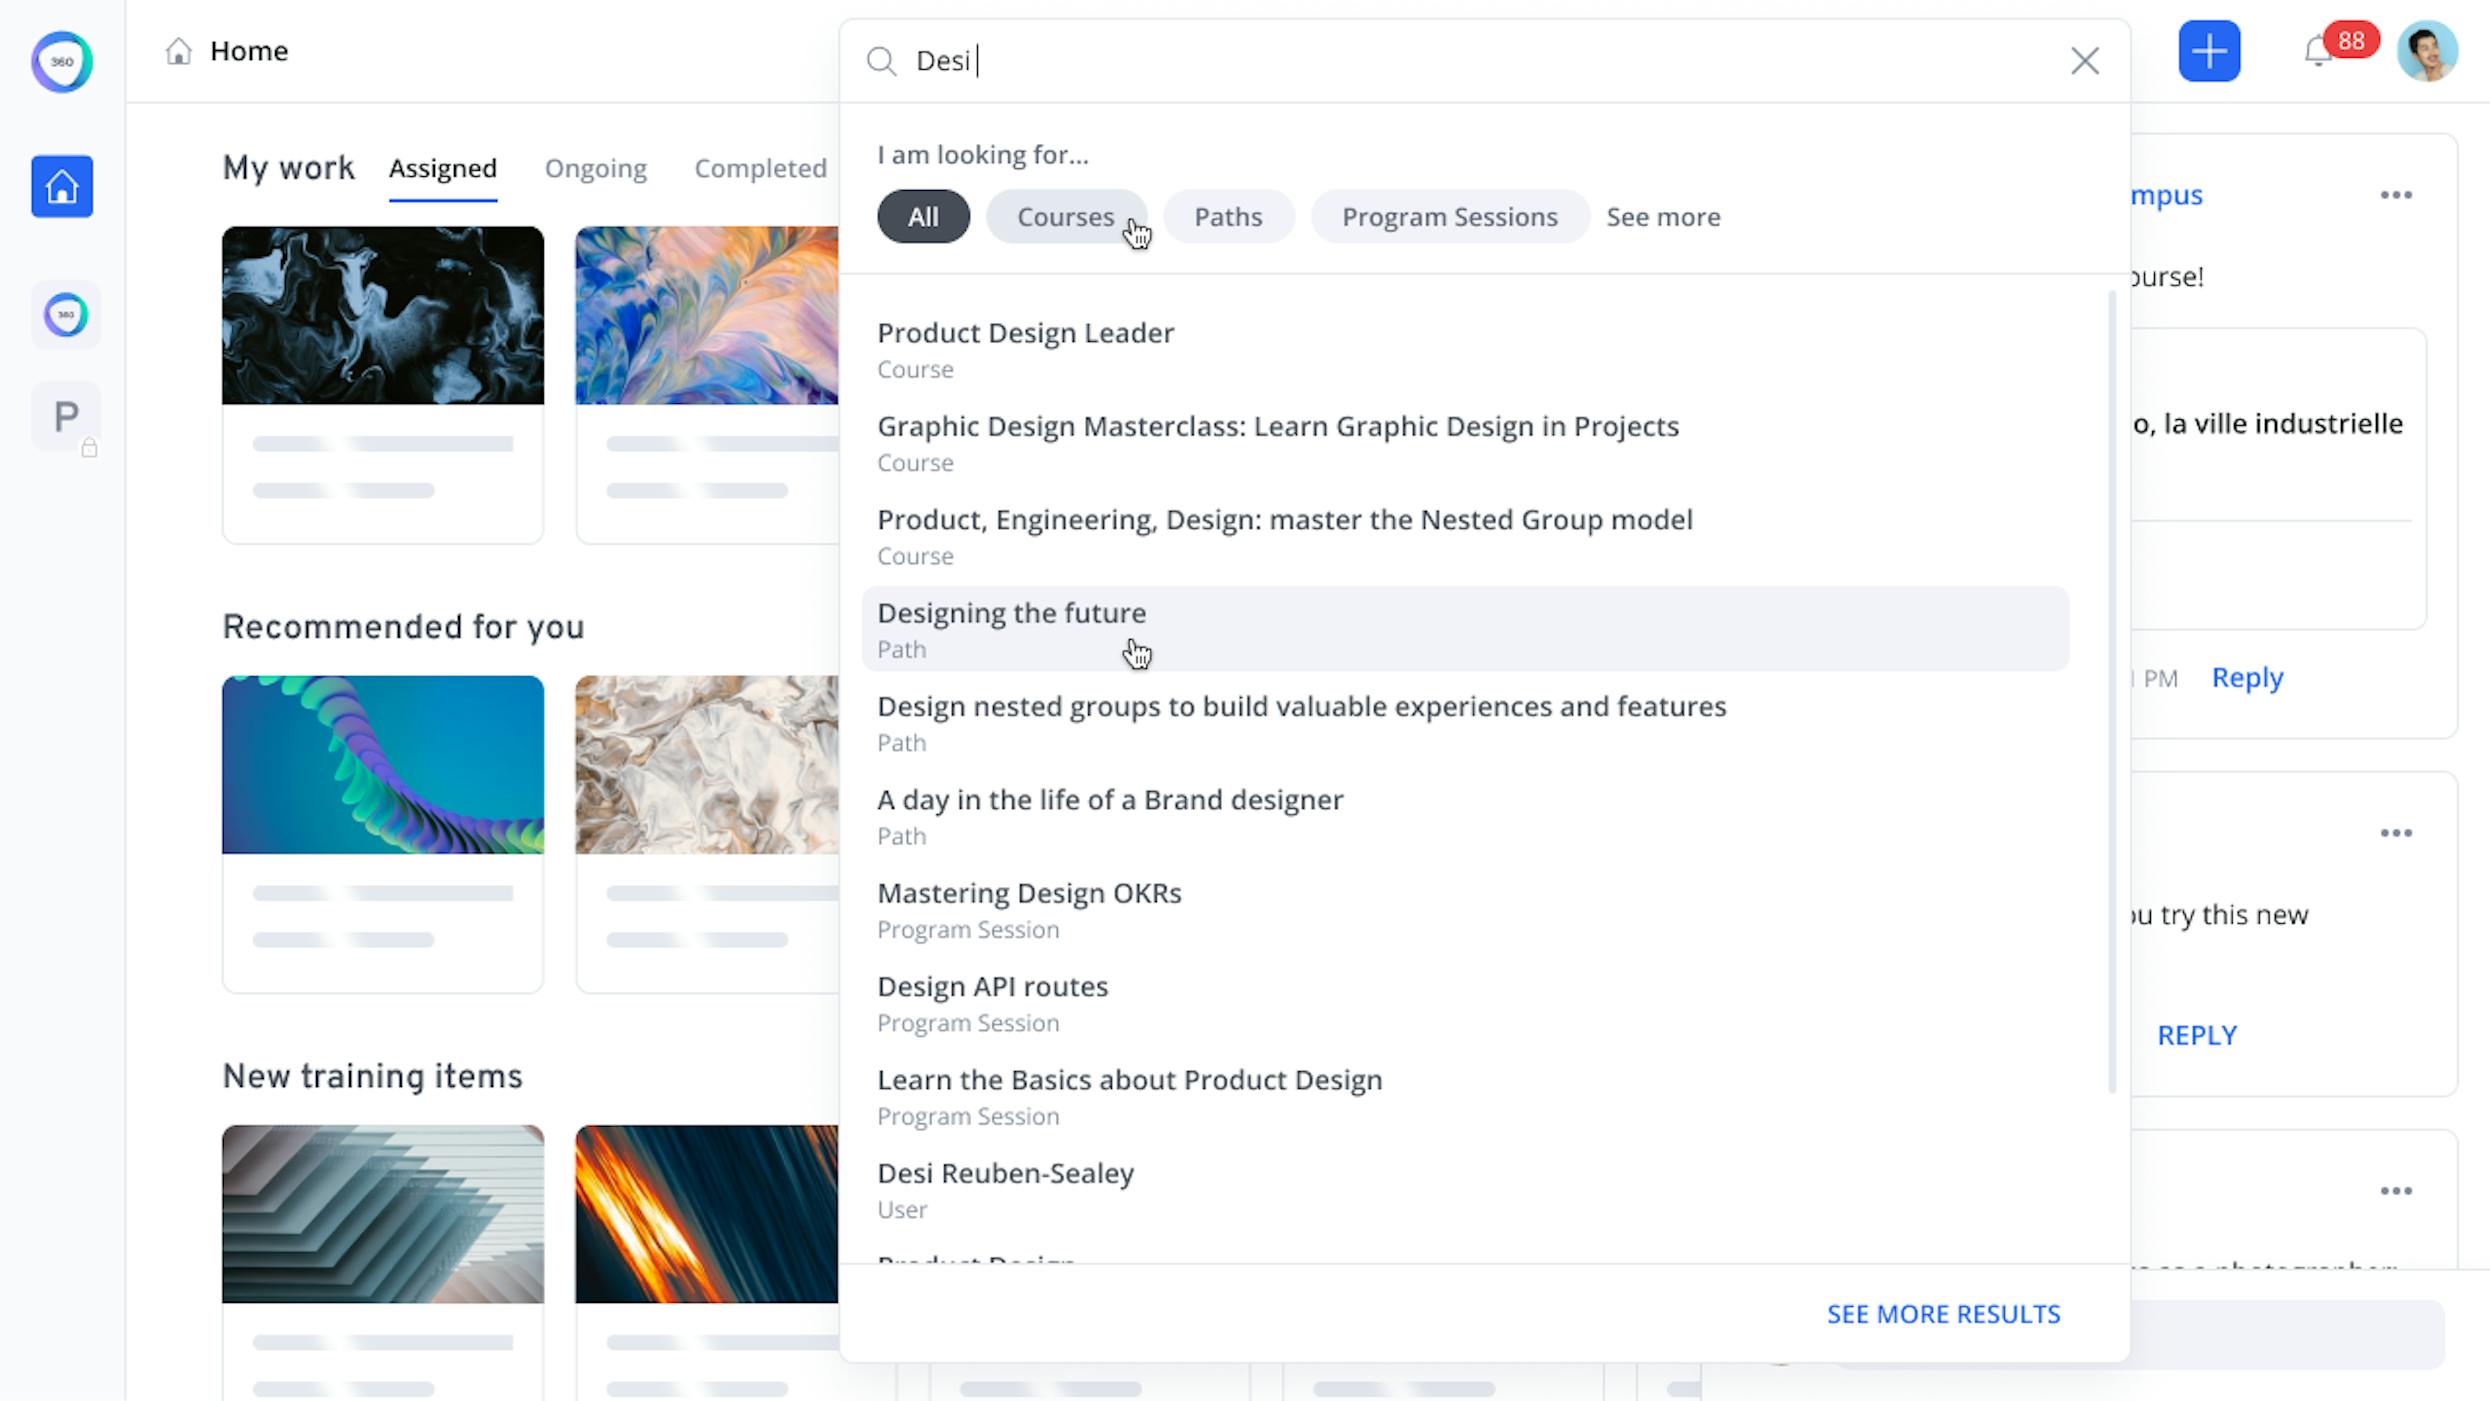The height and width of the screenshot is (1401, 2490).
Task: Open three-dot menu on bottom feed post
Action: click(2396, 1191)
